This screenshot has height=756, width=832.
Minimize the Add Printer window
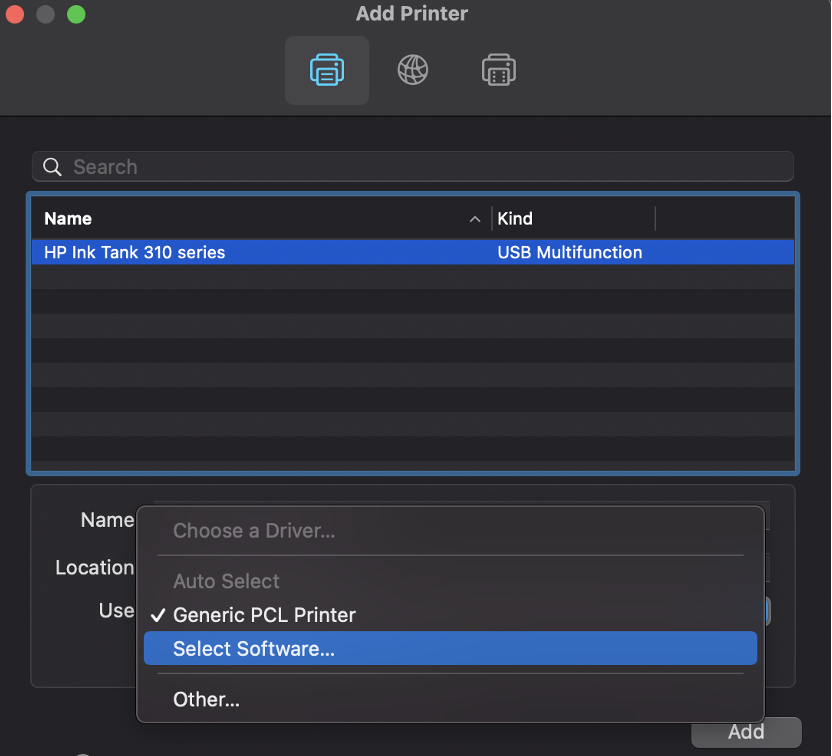point(45,15)
